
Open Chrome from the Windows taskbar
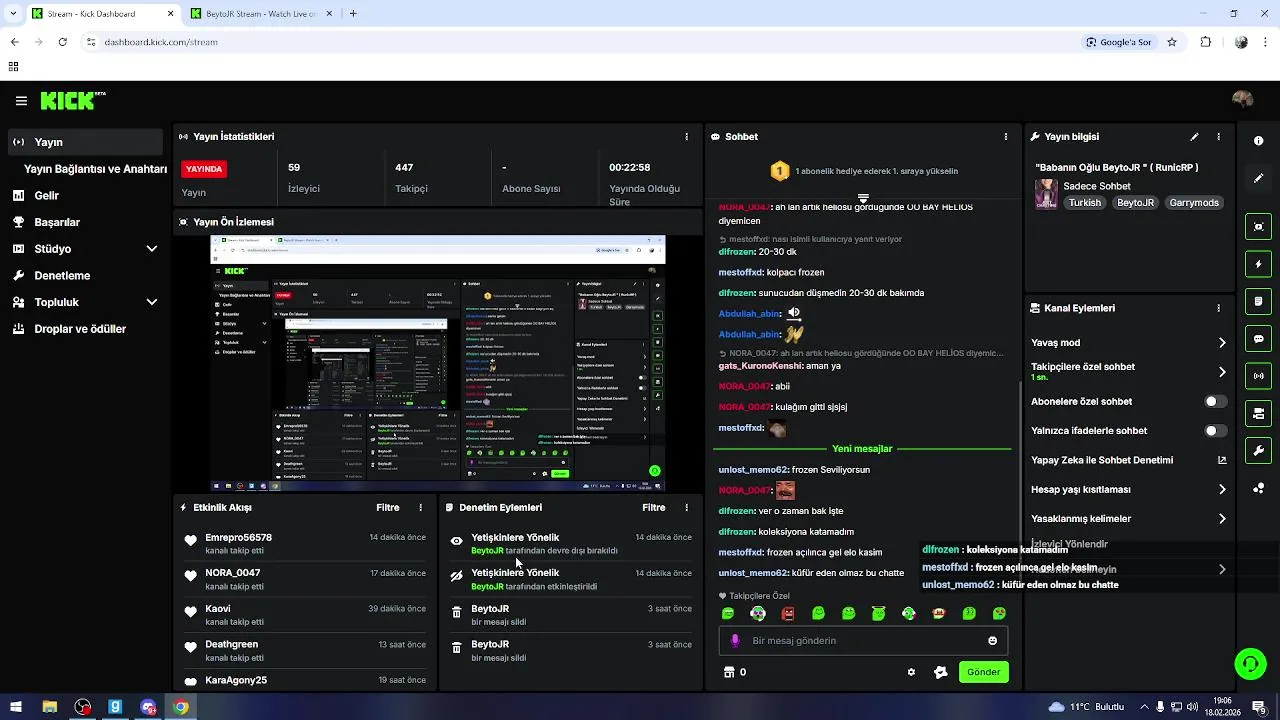[180, 707]
